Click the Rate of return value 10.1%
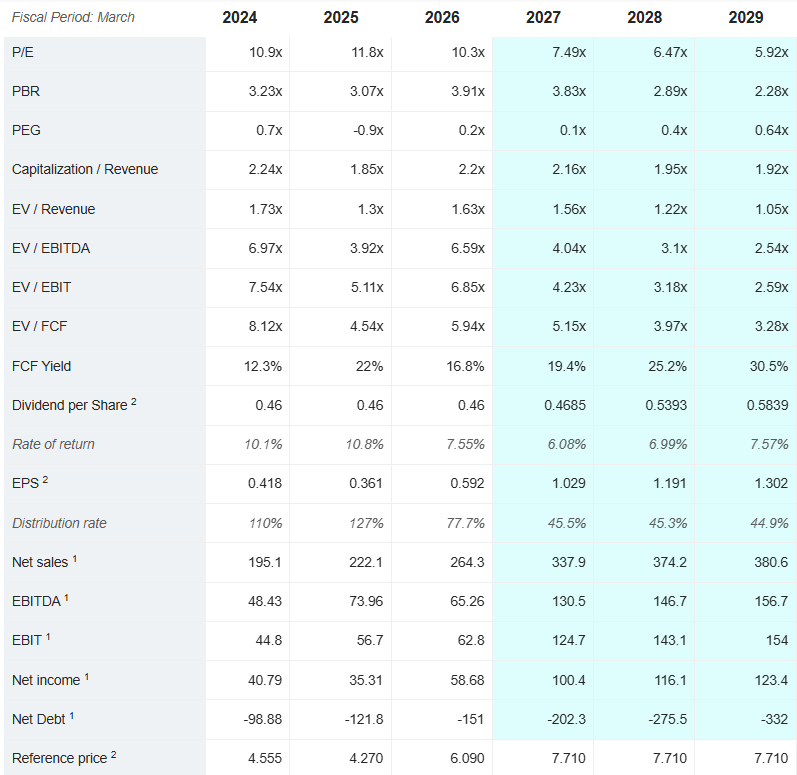The height and width of the screenshot is (775, 797). (x=263, y=445)
